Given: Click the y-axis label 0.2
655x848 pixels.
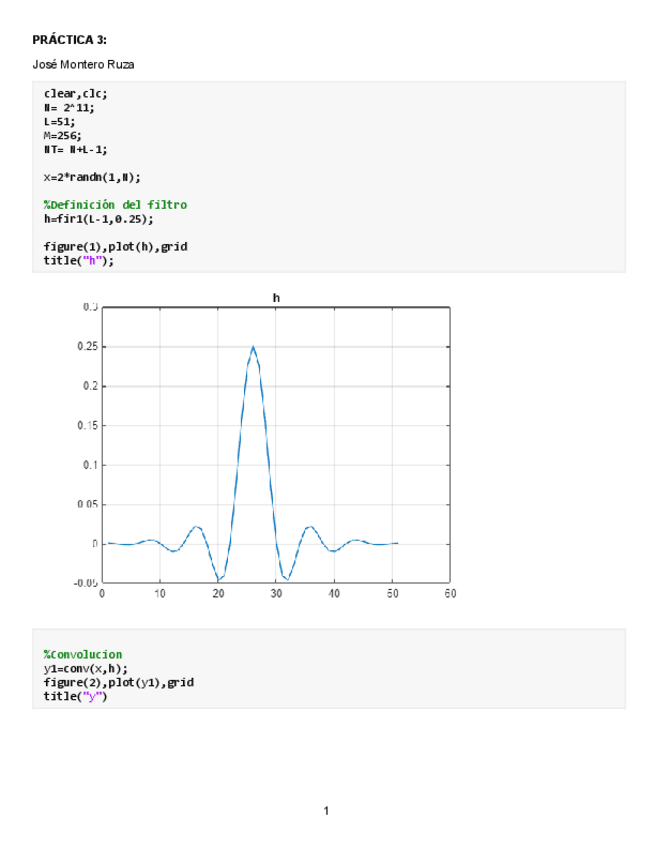Looking at the screenshot, I should pyautogui.click(x=91, y=386).
